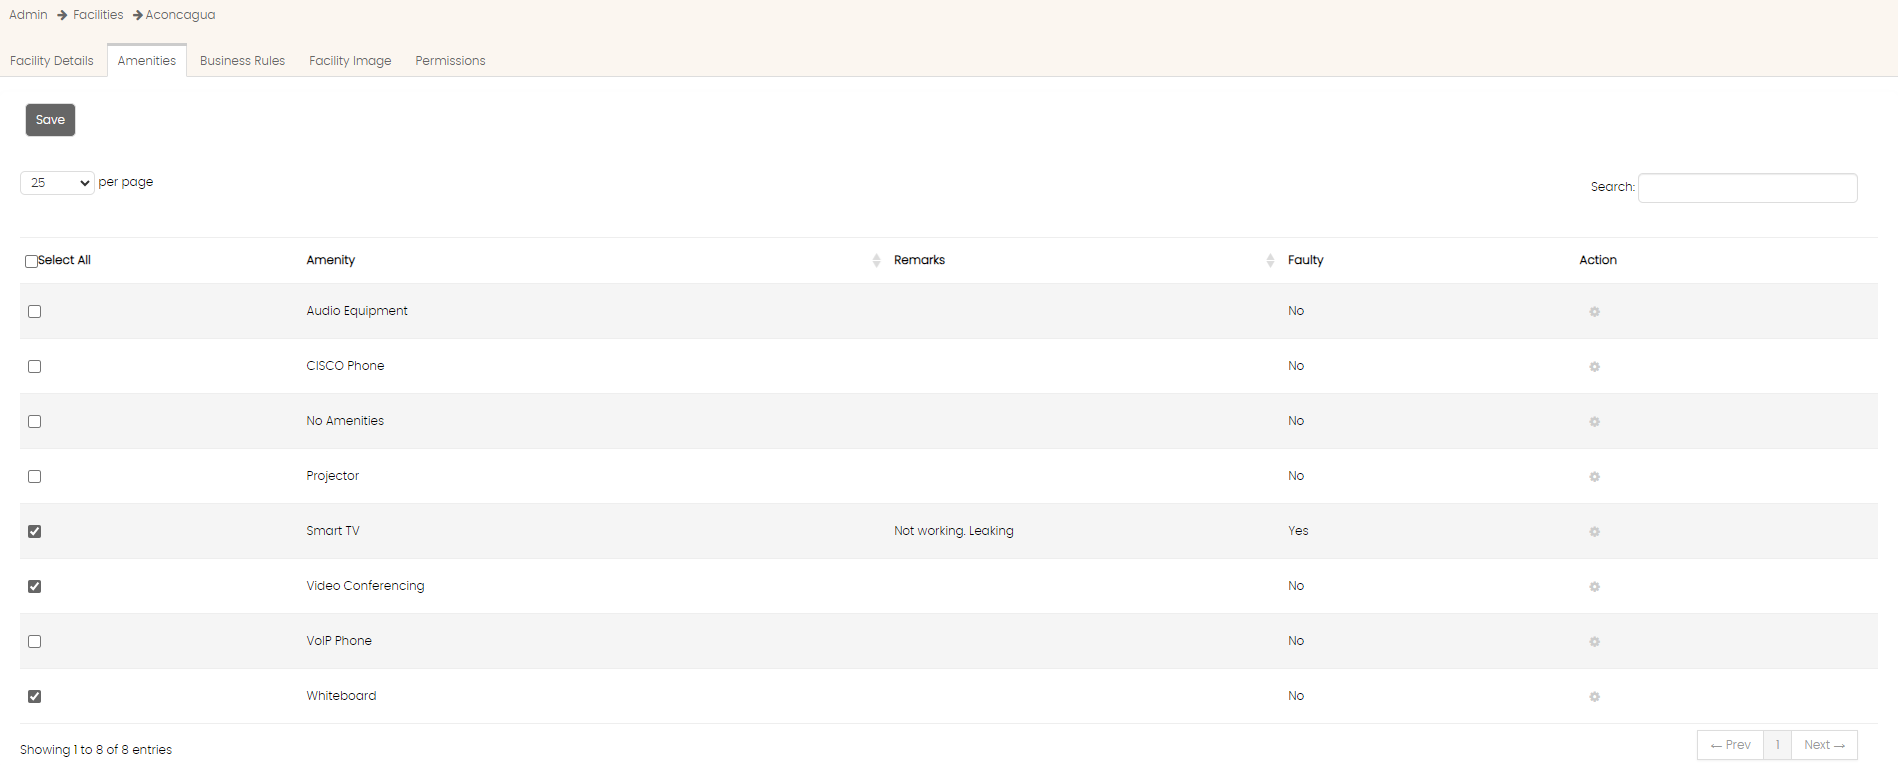
Task: Open gear action for No Amenities row
Action: coord(1594,422)
